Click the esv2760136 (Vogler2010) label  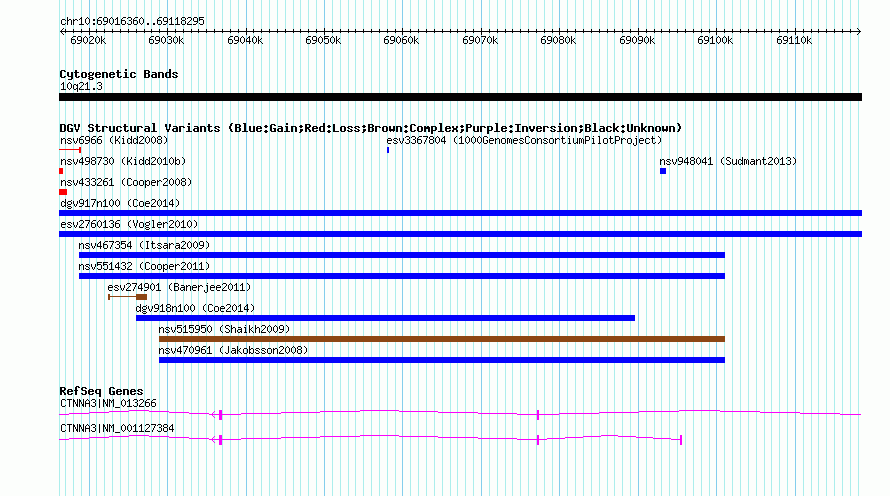[129, 224]
